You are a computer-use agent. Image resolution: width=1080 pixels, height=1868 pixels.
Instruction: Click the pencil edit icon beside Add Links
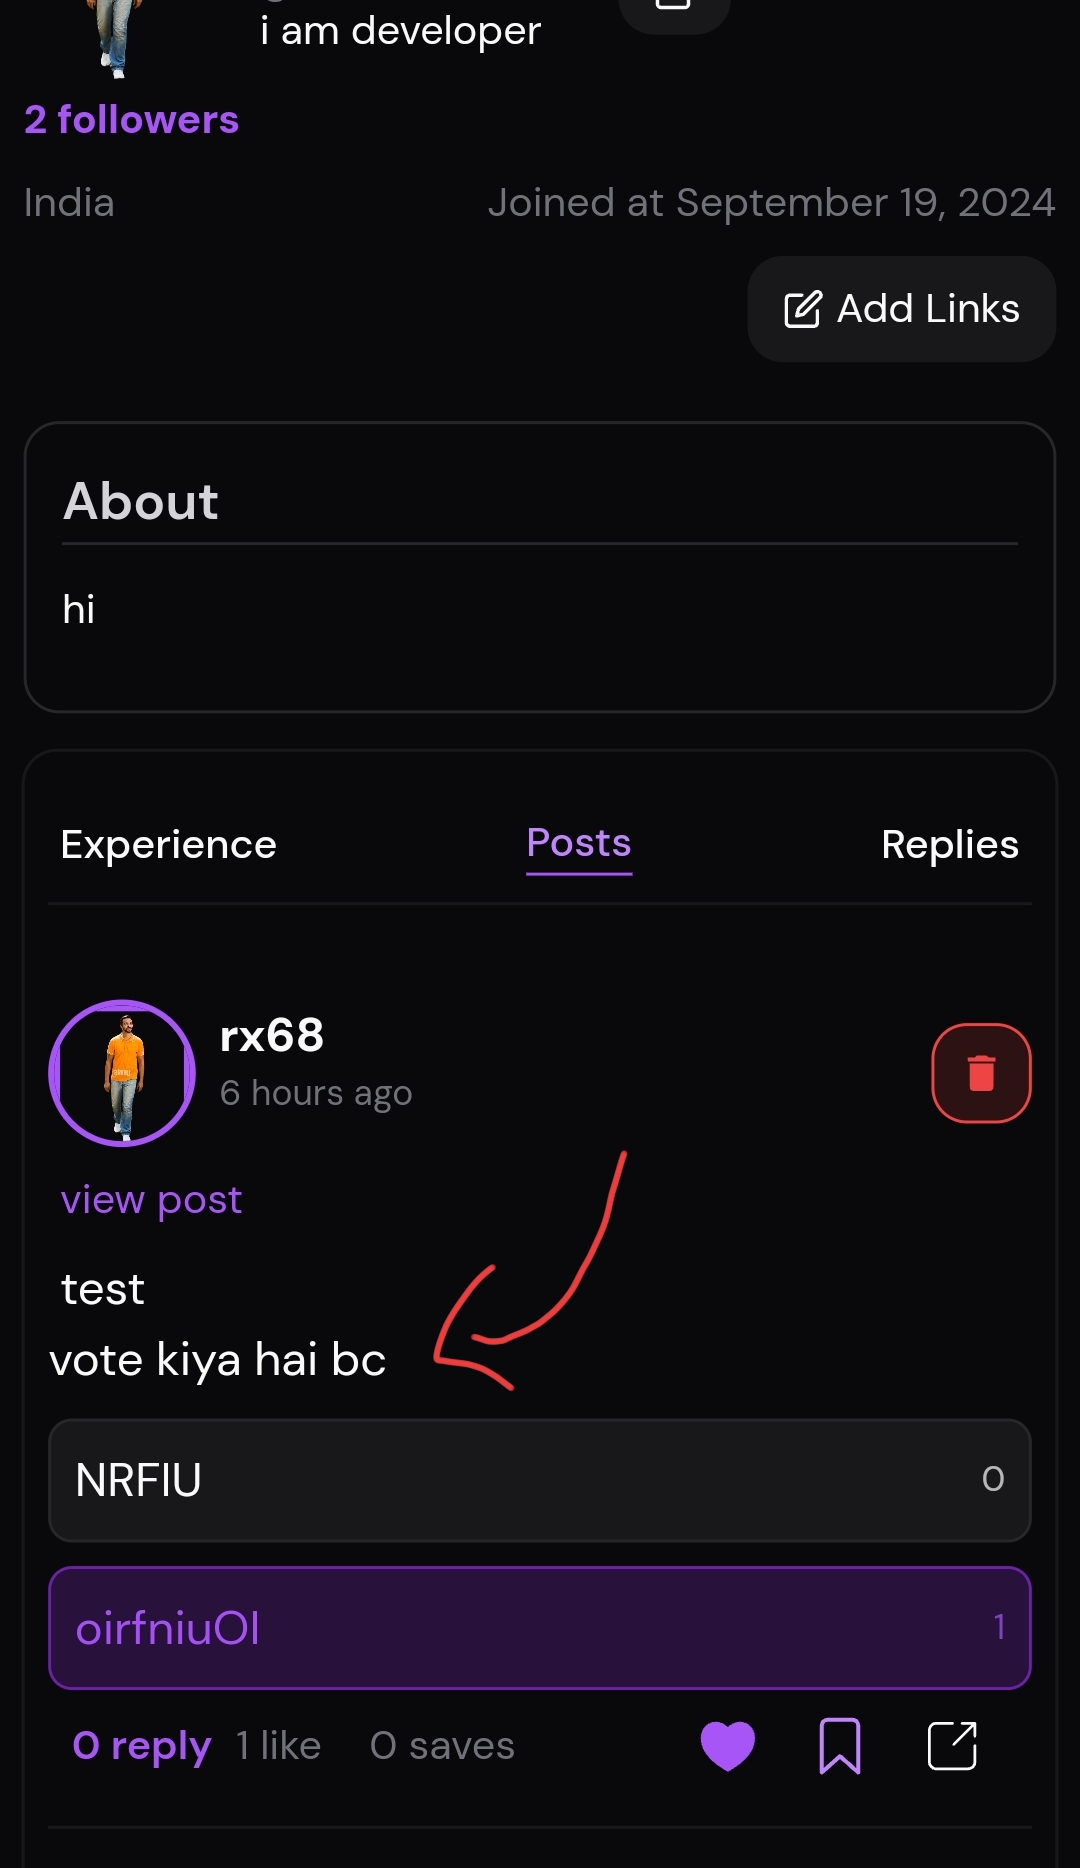(803, 309)
